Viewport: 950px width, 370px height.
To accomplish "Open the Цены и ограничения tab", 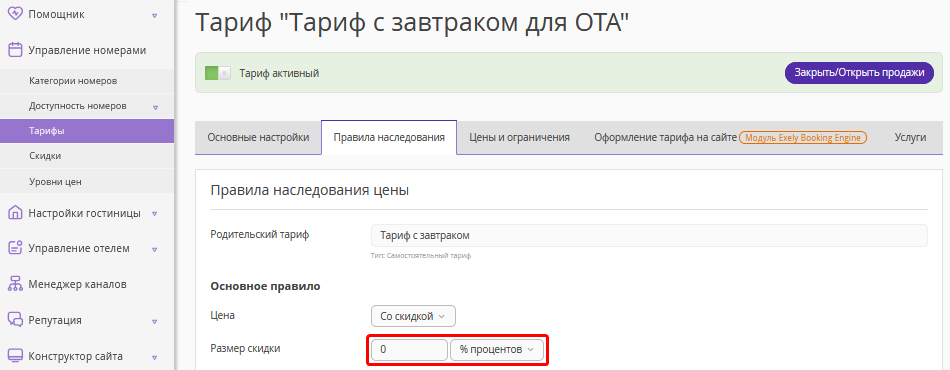I will pyautogui.click(x=519, y=137).
